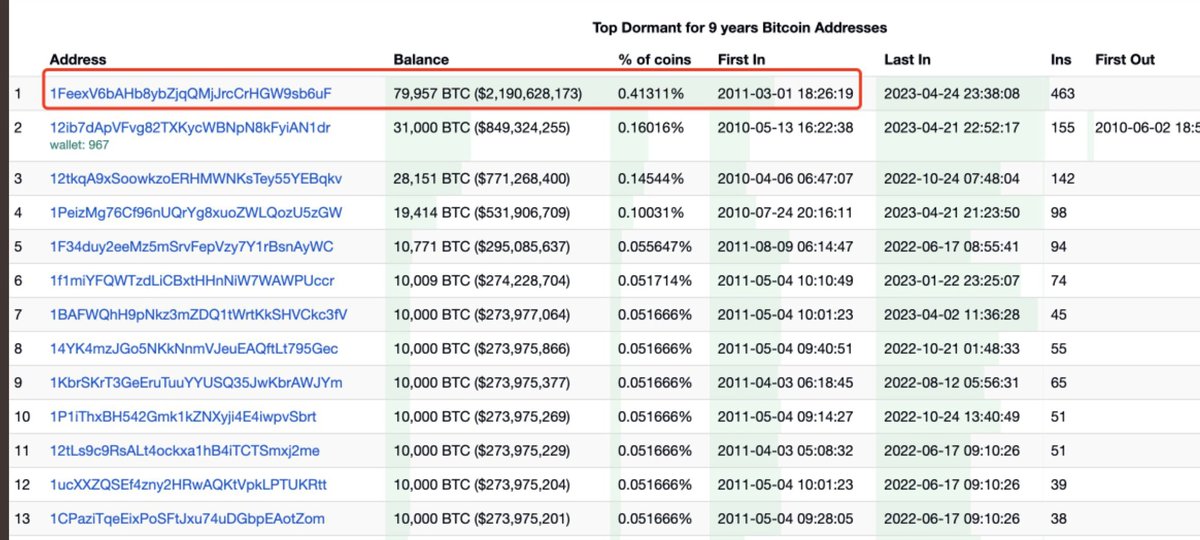
Task: Select balance 10,000 BTC ($273,975,866)
Action: coord(482,349)
